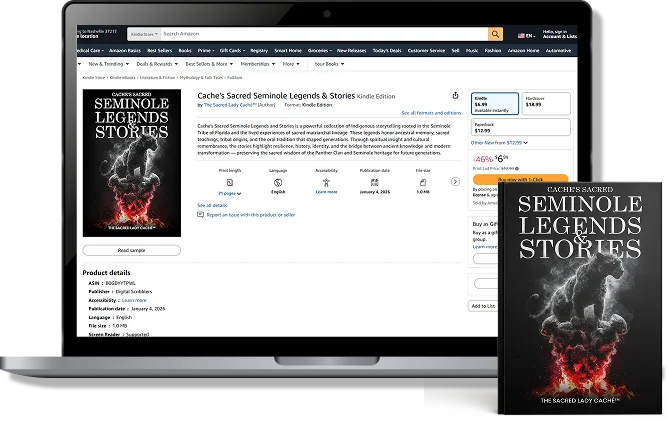
Task: Click the Language globe icon
Action: (x=278, y=183)
